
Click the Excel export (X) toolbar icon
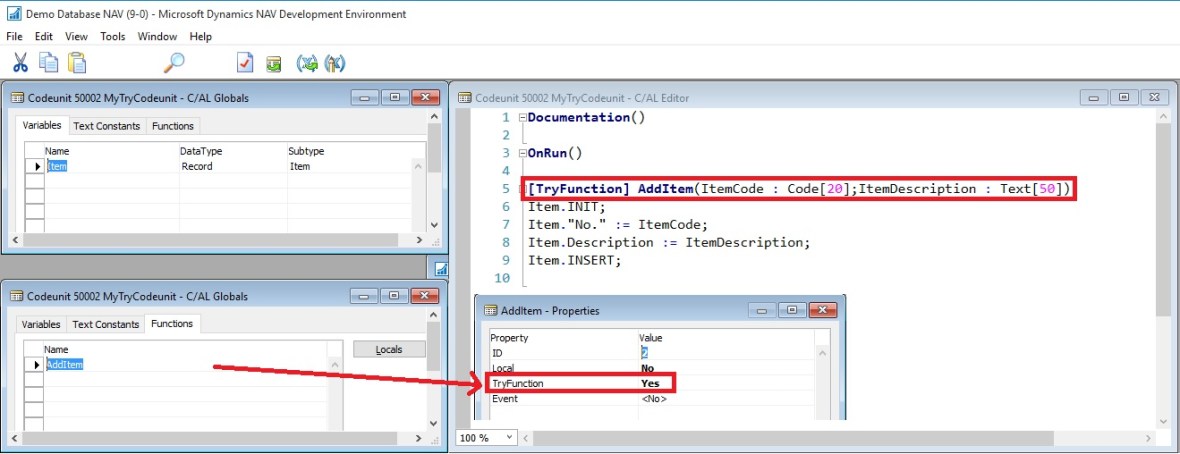pos(307,64)
